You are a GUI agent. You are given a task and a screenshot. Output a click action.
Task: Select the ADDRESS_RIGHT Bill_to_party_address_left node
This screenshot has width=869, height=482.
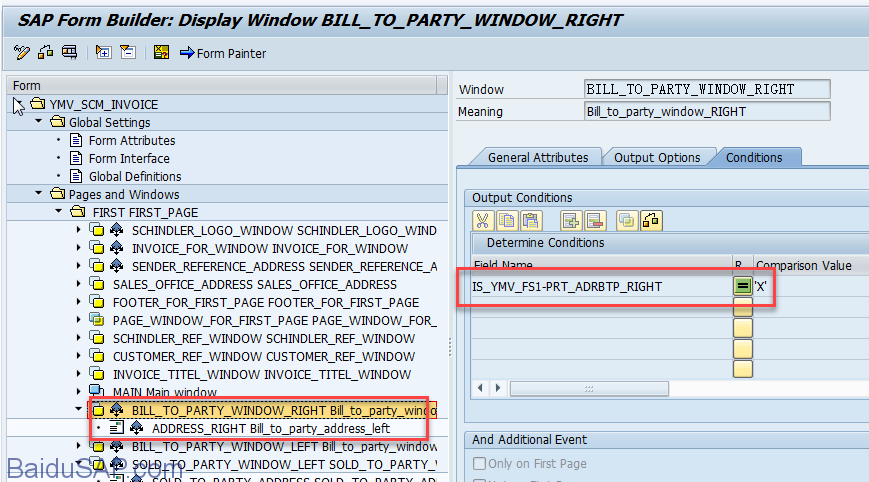[x=270, y=428]
